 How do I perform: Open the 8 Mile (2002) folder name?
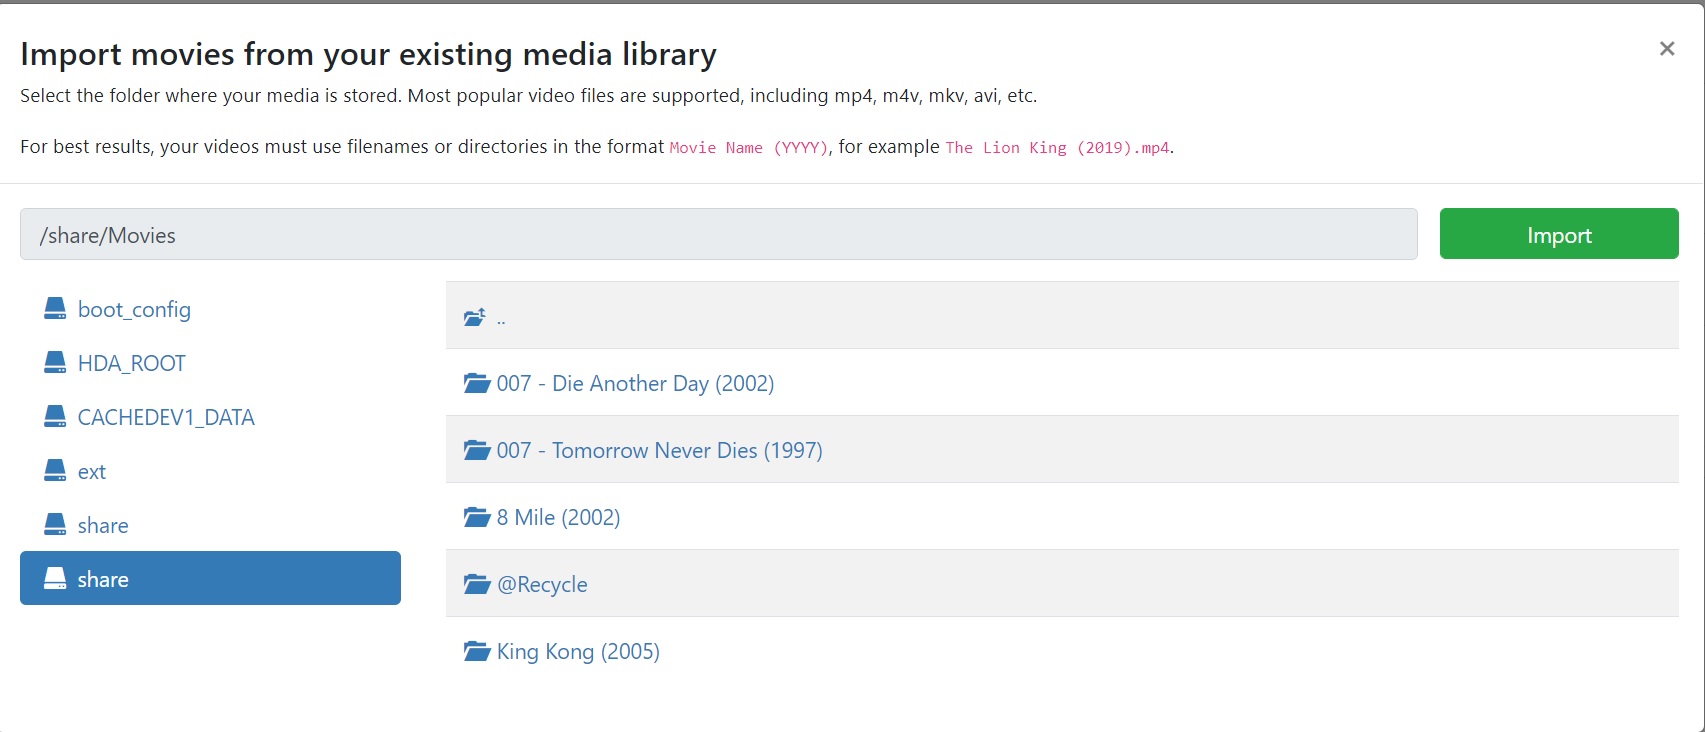558,518
